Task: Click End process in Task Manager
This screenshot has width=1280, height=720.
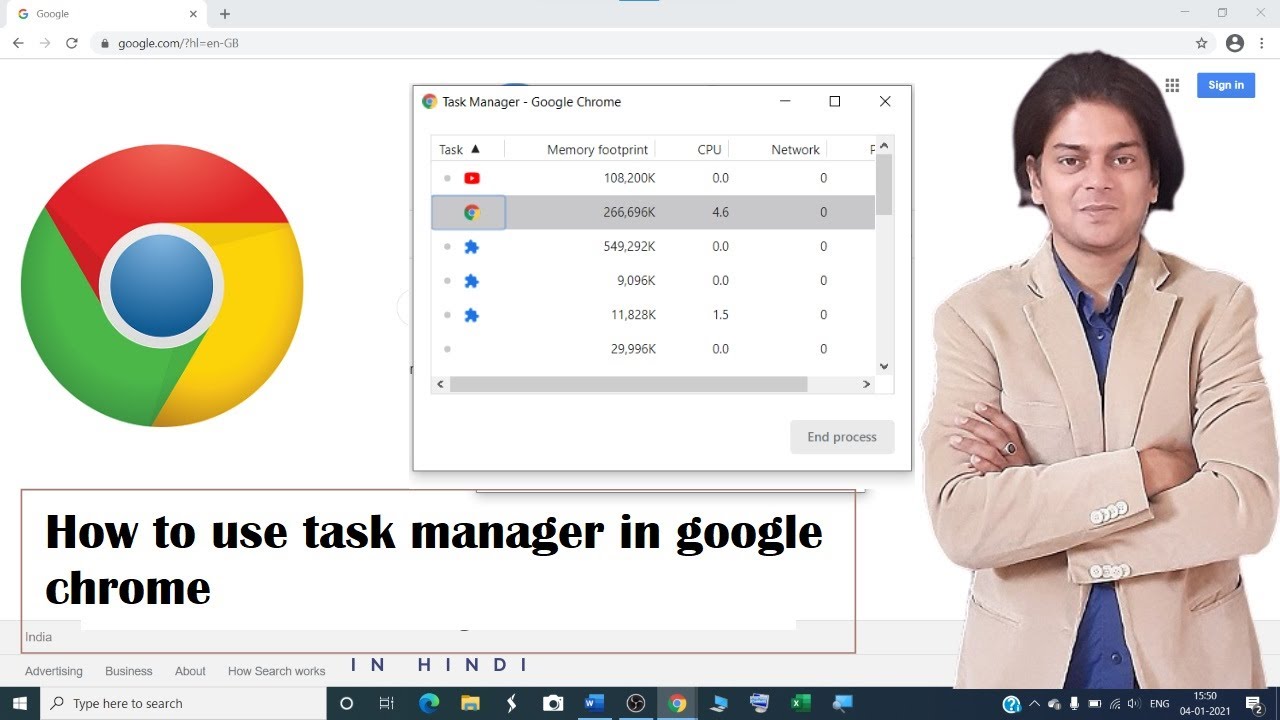Action: [842, 437]
